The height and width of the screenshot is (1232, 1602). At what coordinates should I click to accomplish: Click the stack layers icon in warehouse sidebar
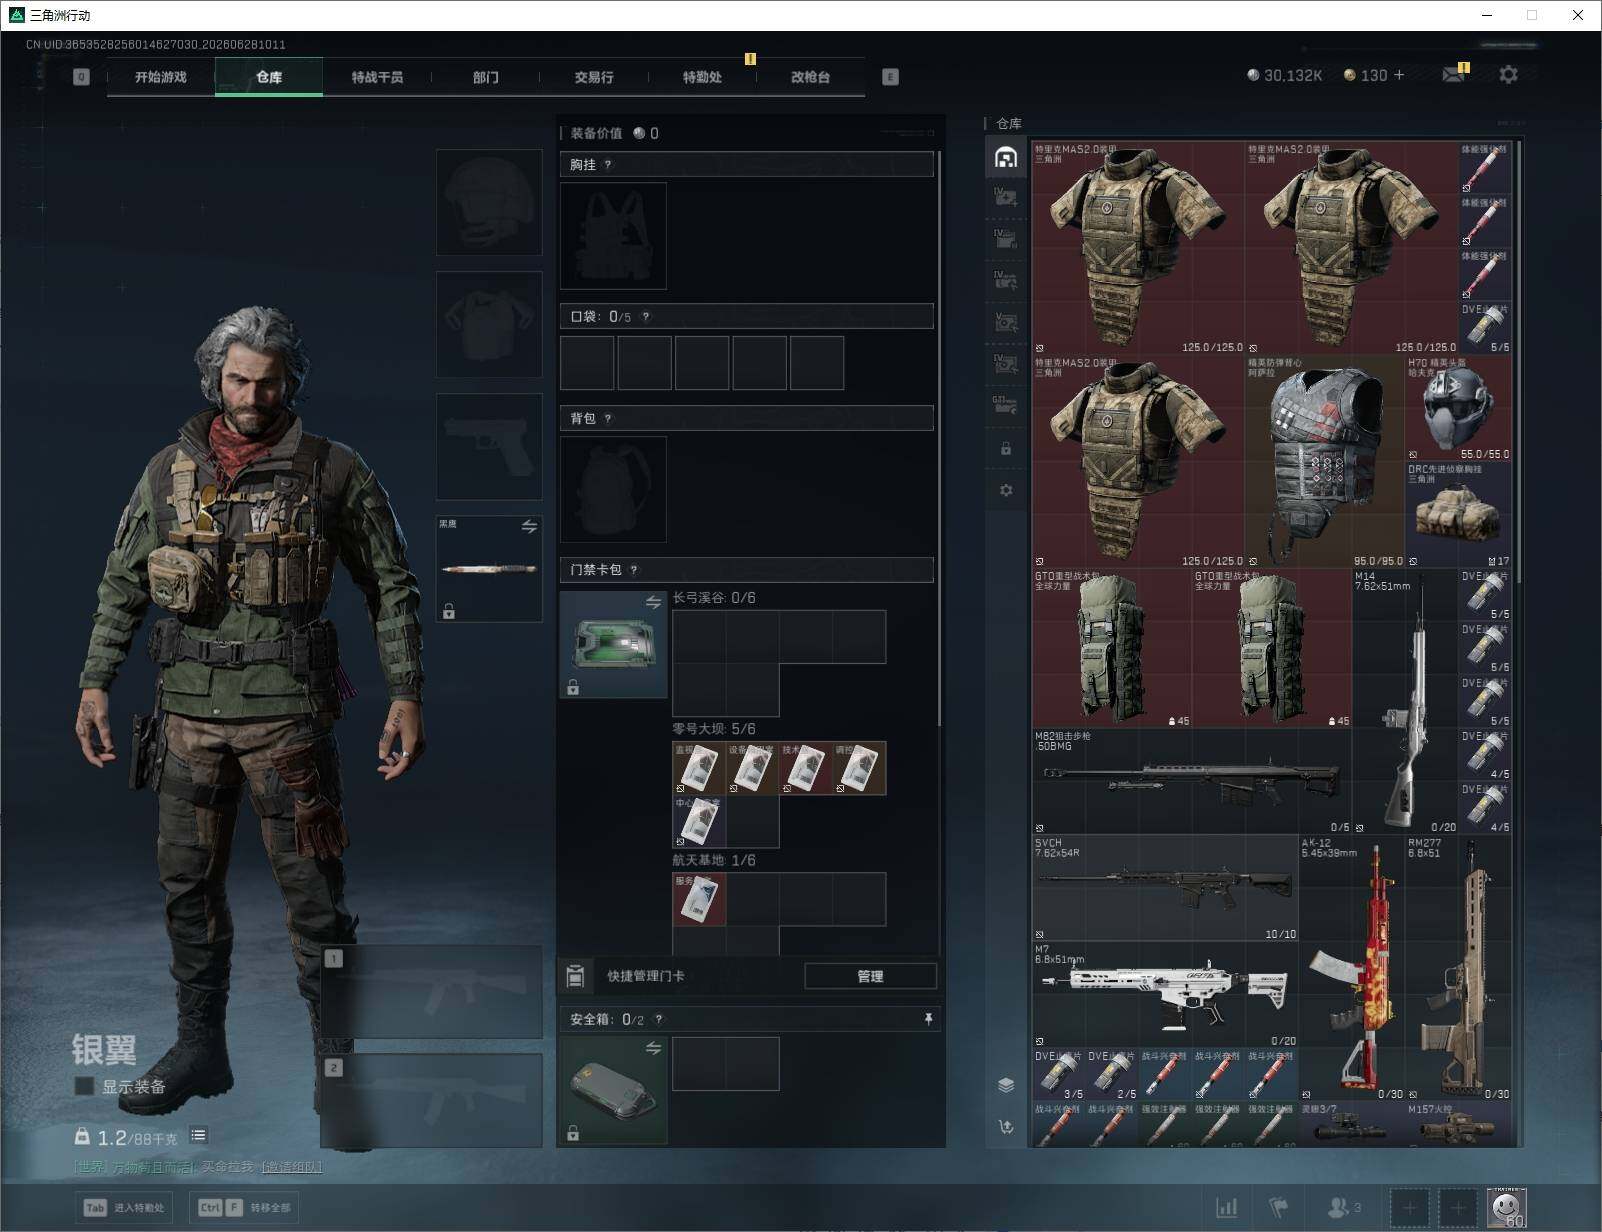pyautogui.click(x=1006, y=1085)
